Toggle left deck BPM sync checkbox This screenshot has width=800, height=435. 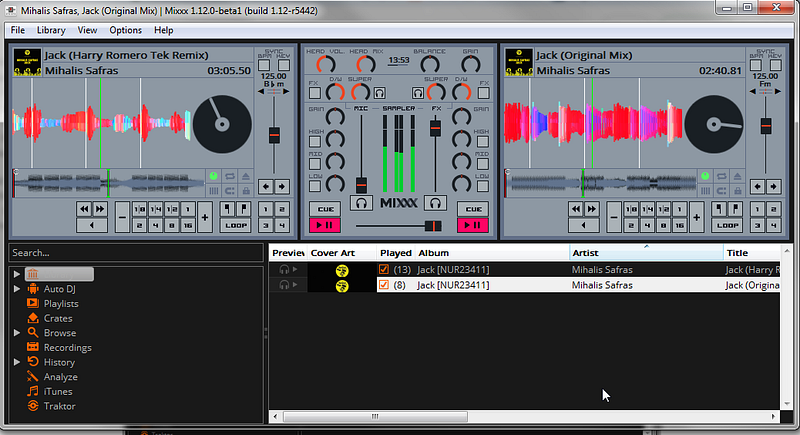[264, 65]
